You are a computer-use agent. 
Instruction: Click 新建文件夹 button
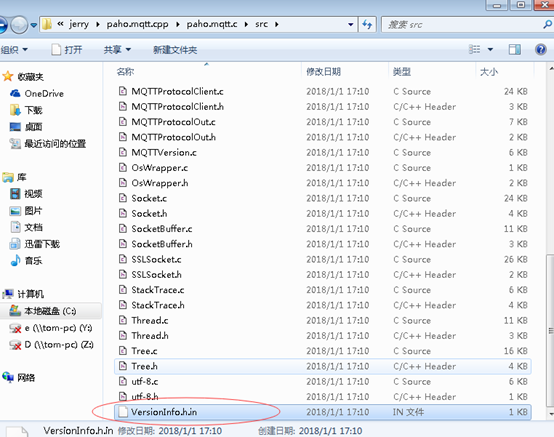pos(175,50)
